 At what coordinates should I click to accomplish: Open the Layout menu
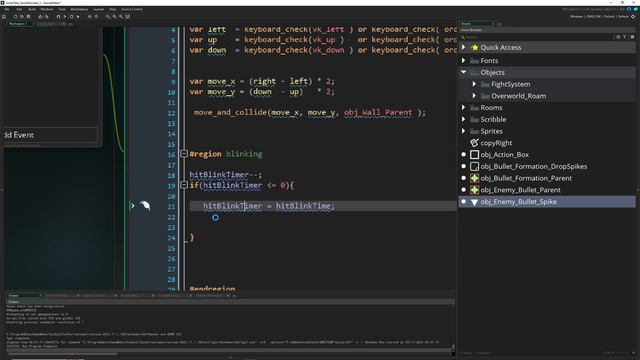tap(98, 9)
